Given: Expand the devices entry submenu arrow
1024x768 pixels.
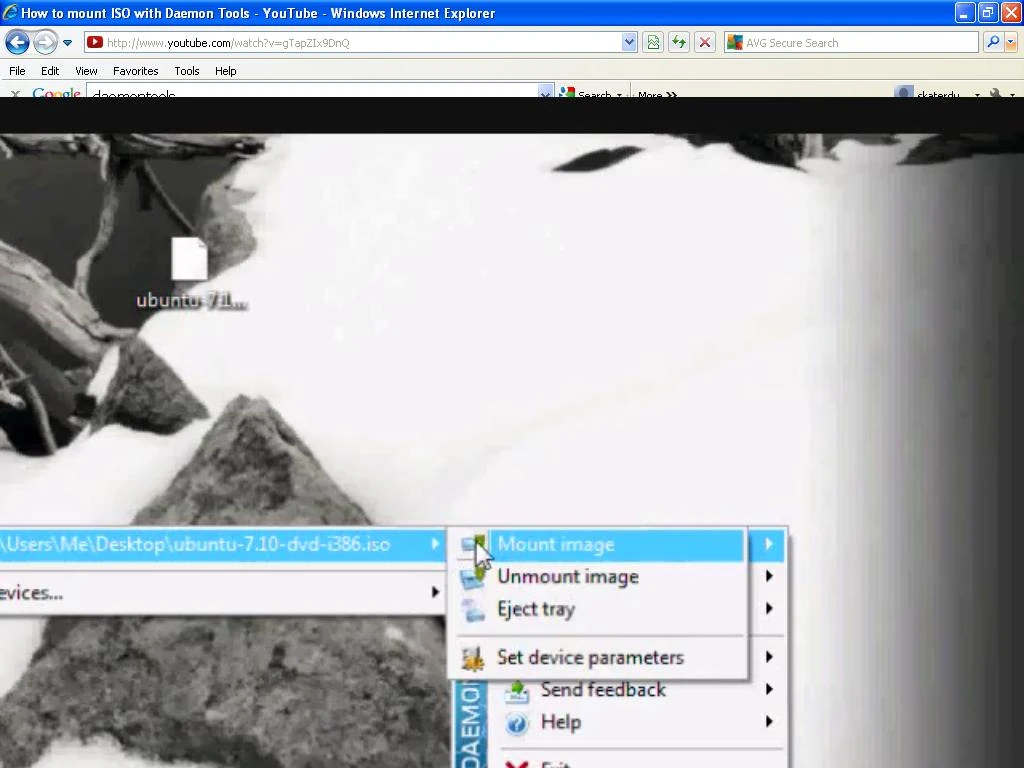Looking at the screenshot, I should coord(435,592).
